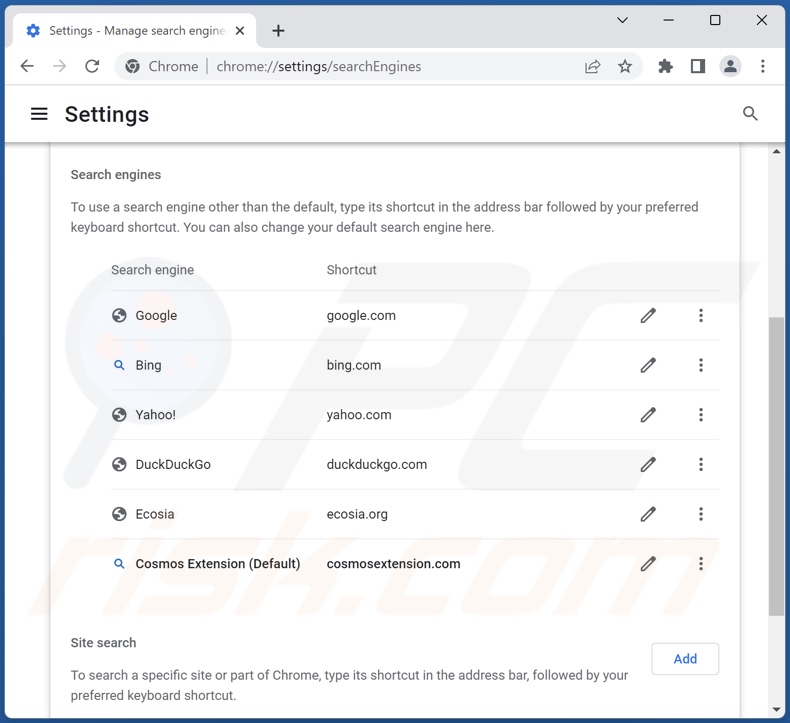This screenshot has height=723, width=790.
Task: Open the profile avatar button
Action: [x=731, y=67]
